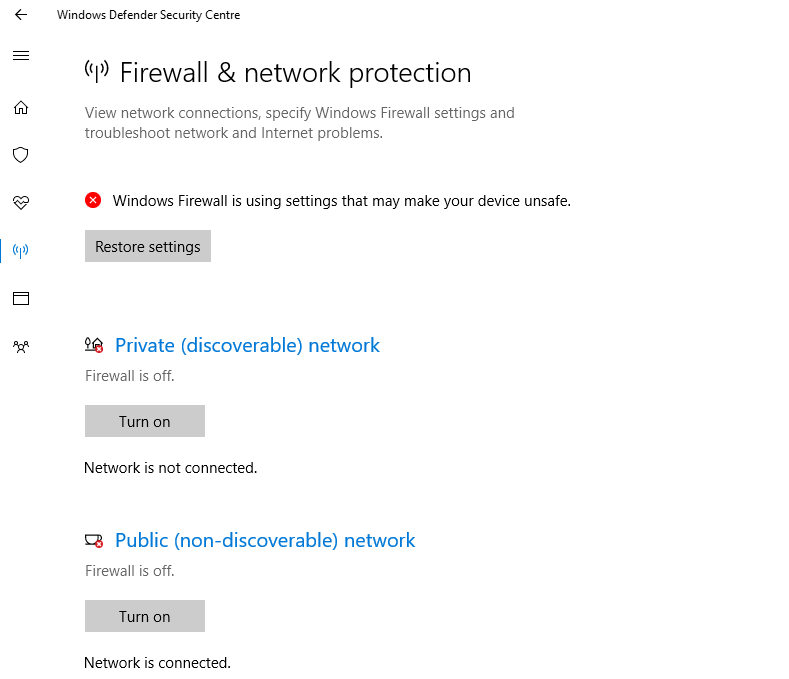The width and height of the screenshot is (789, 679).
Task: Expand the hamburger navigation menu
Action: 21,56
